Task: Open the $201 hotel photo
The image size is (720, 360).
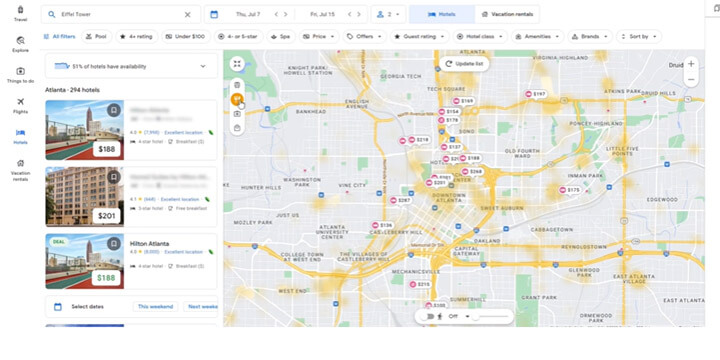Action: 84,197
